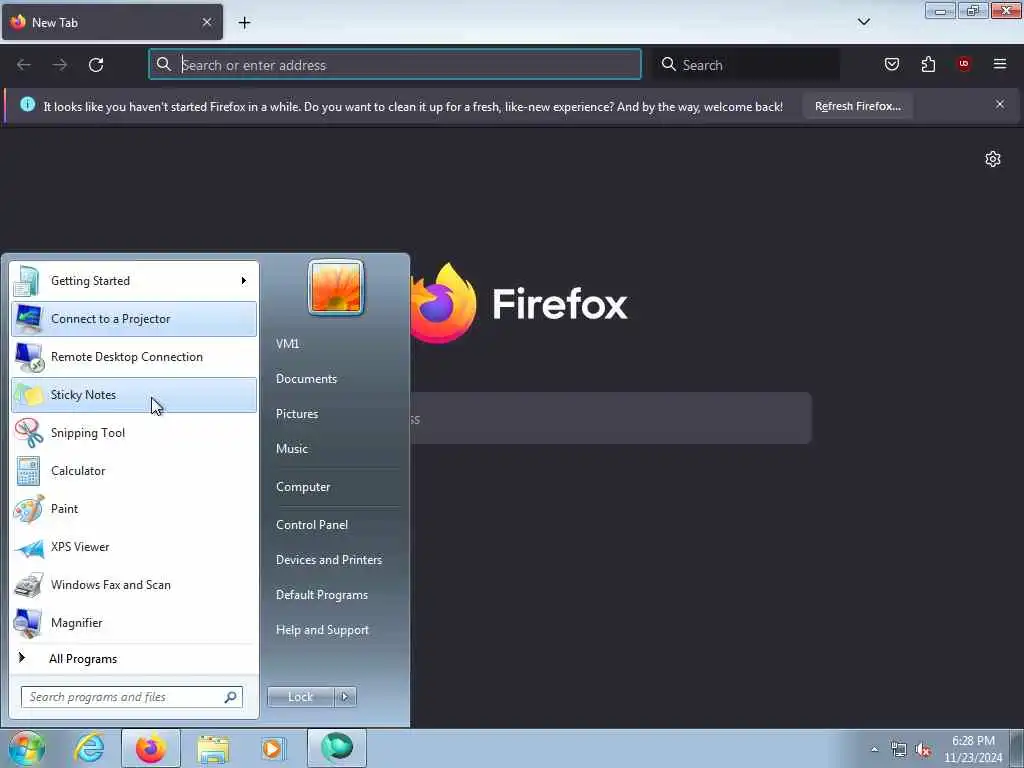Viewport: 1024px width, 768px height.
Task: Click Refresh Firefox button
Action: pyautogui.click(x=857, y=106)
